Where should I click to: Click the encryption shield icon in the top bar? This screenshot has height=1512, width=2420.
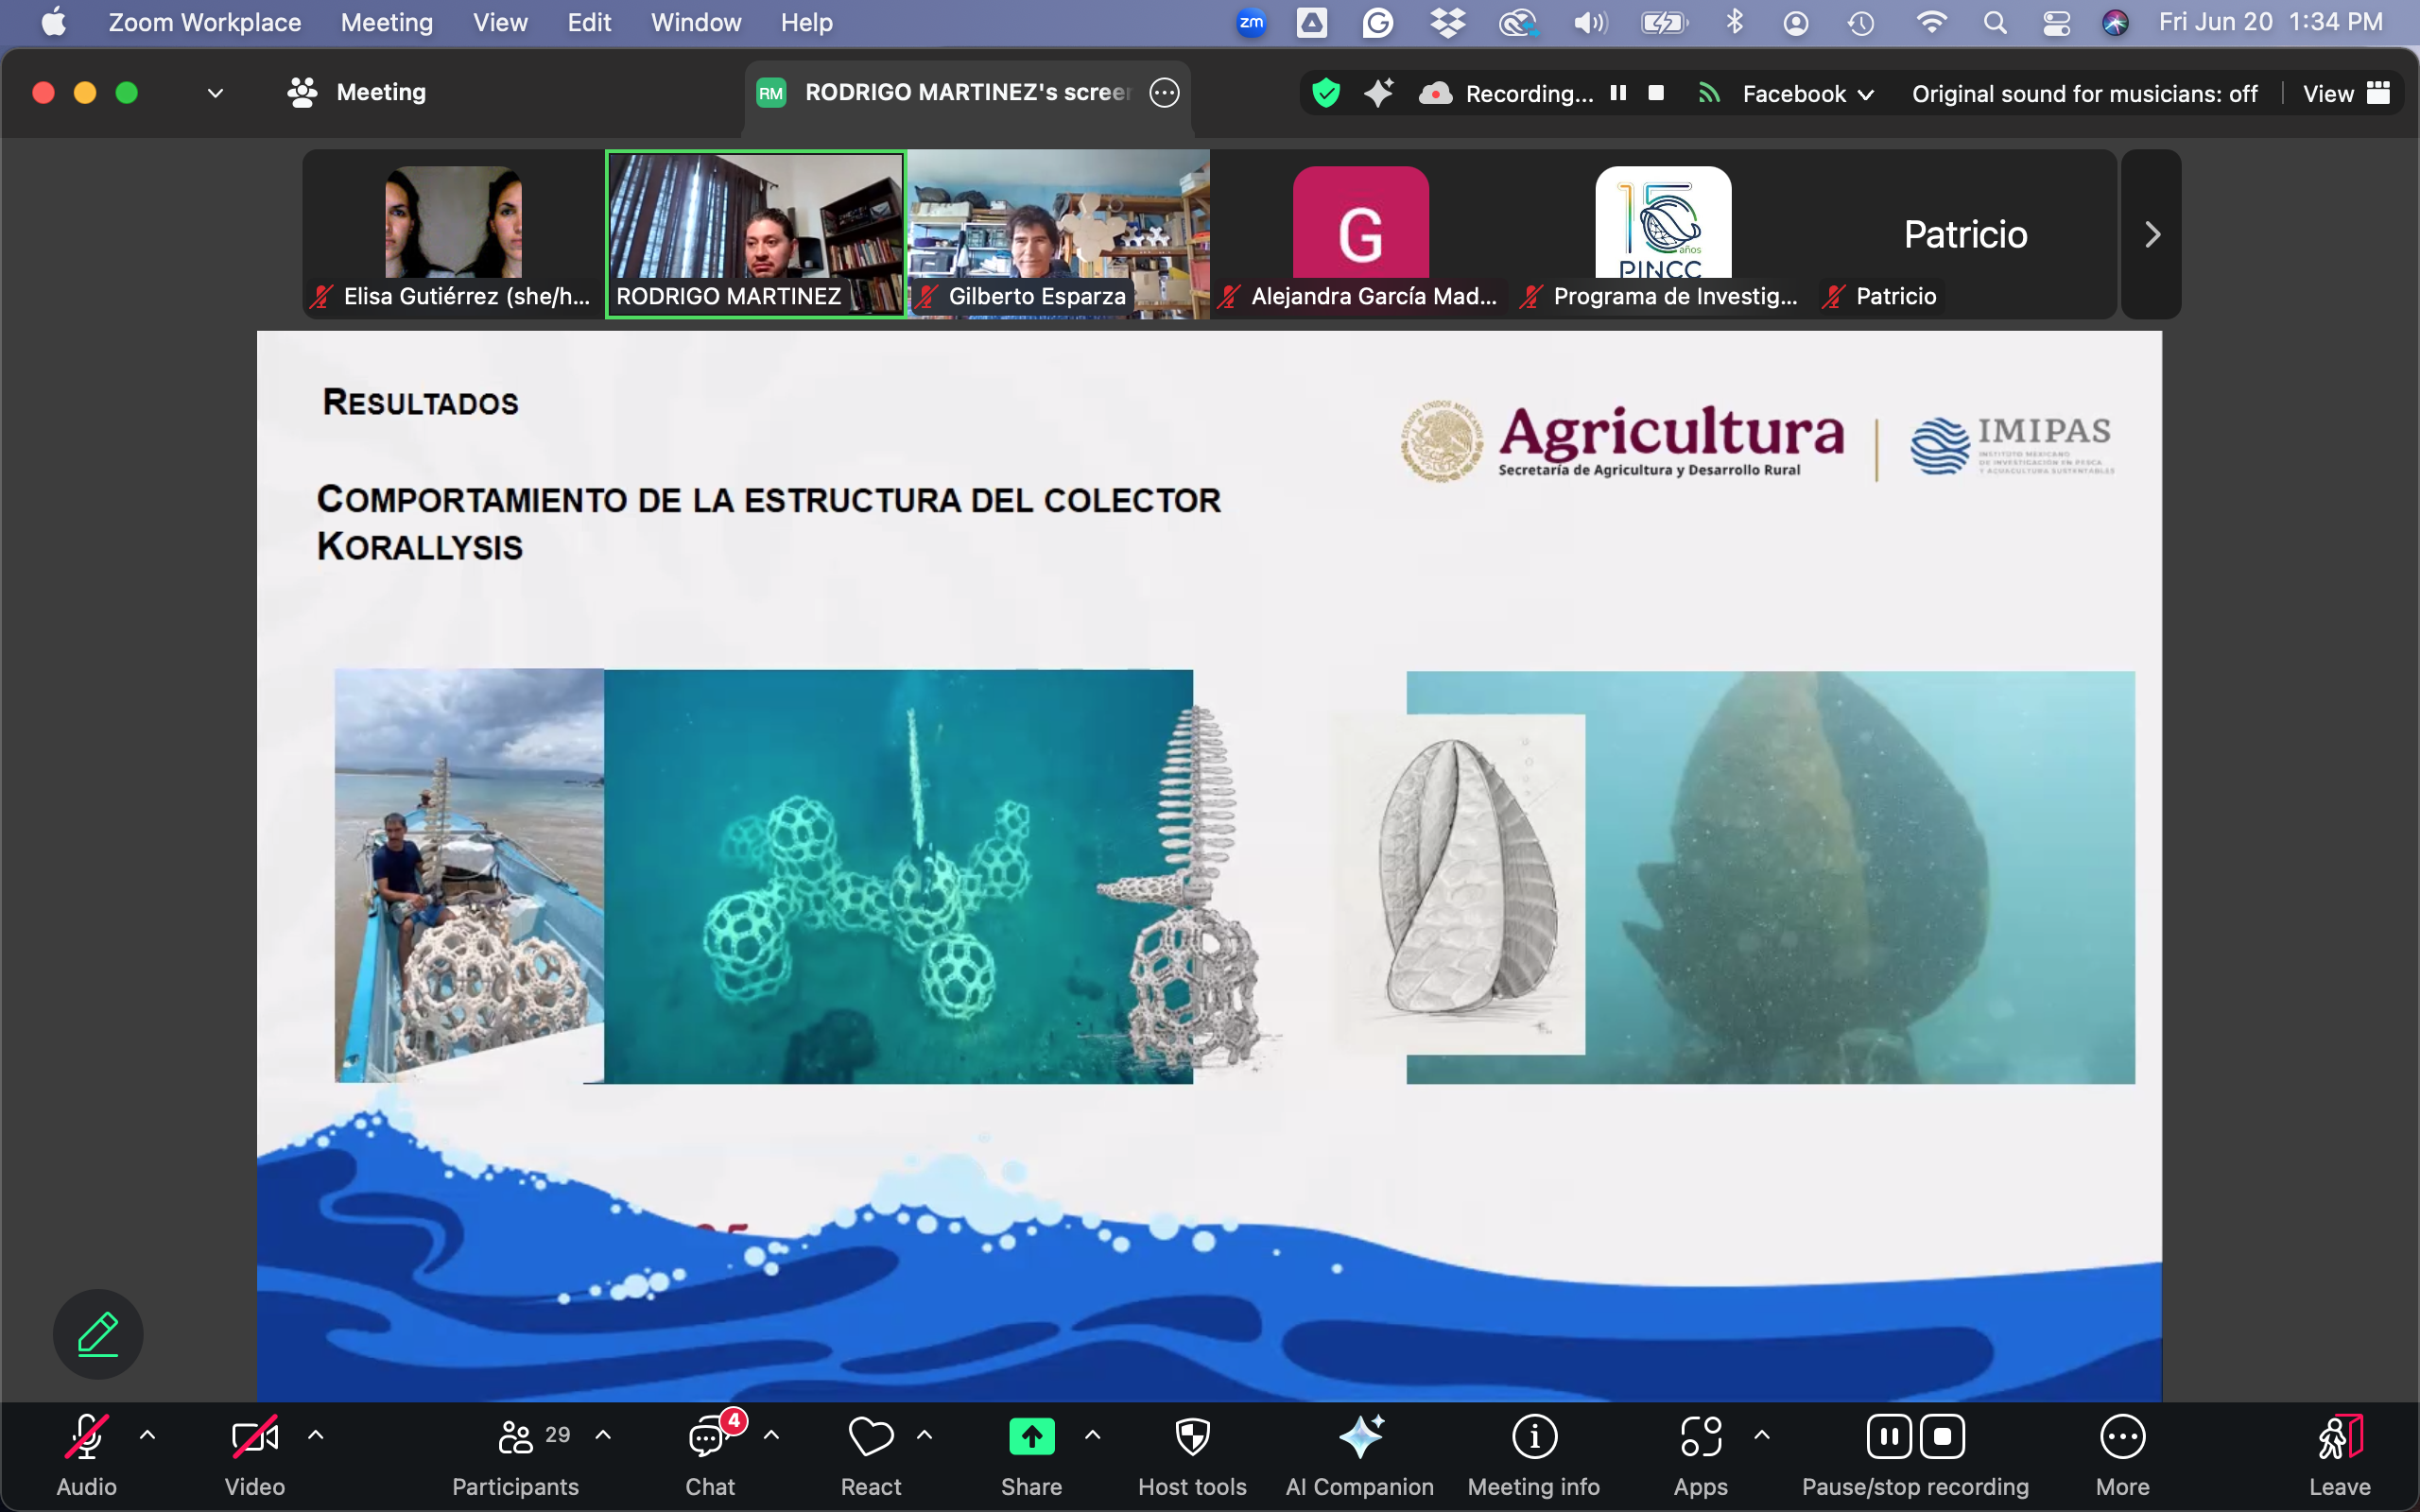pyautogui.click(x=1326, y=93)
